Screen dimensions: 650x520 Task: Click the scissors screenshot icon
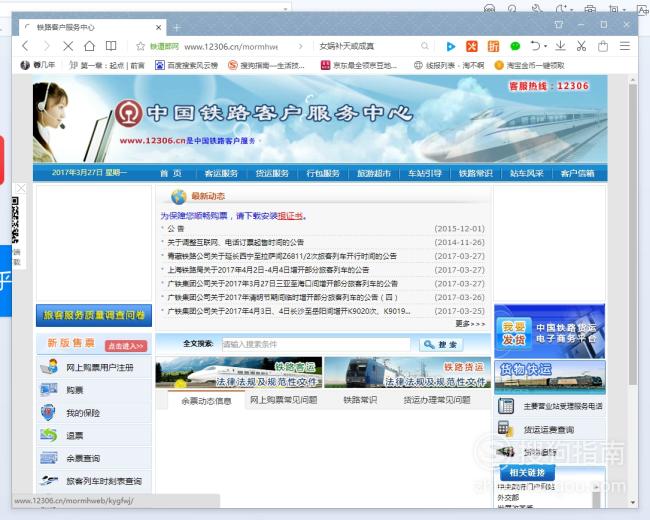click(581, 46)
